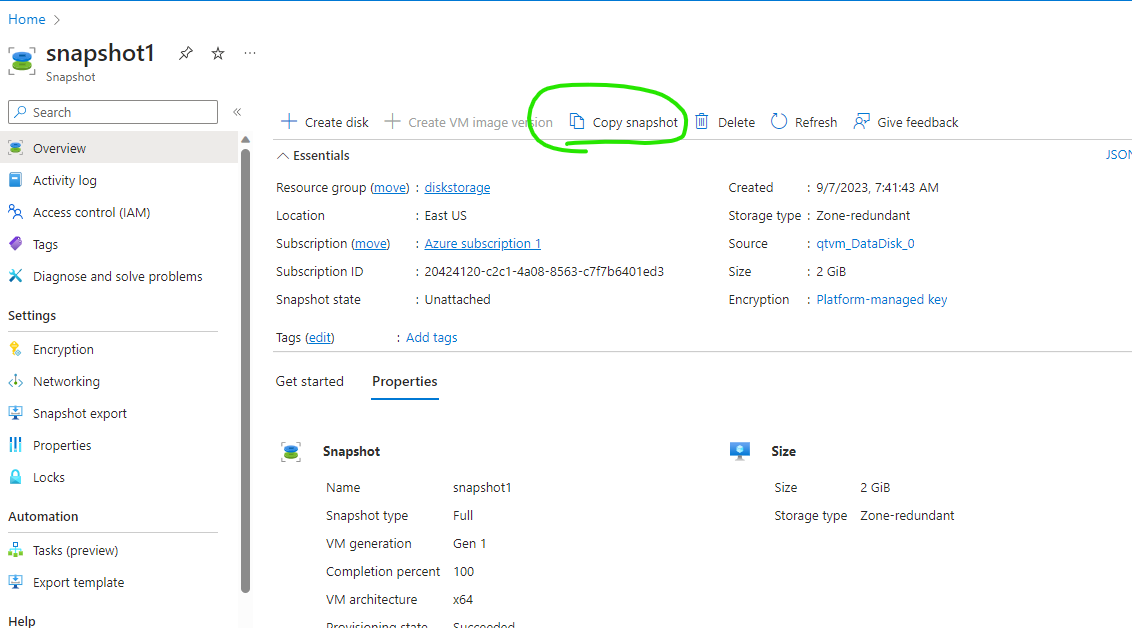The height and width of the screenshot is (628, 1132).
Task: Open source disk qtvm_DataDisk_0 link
Action: (865, 244)
